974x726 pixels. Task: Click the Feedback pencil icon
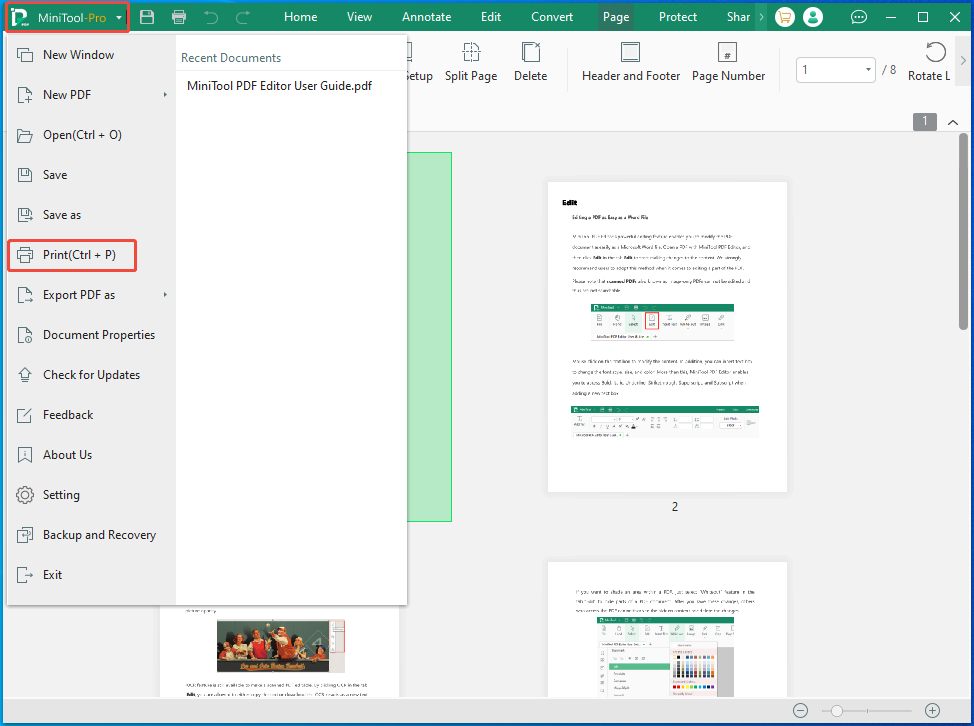pos(25,415)
